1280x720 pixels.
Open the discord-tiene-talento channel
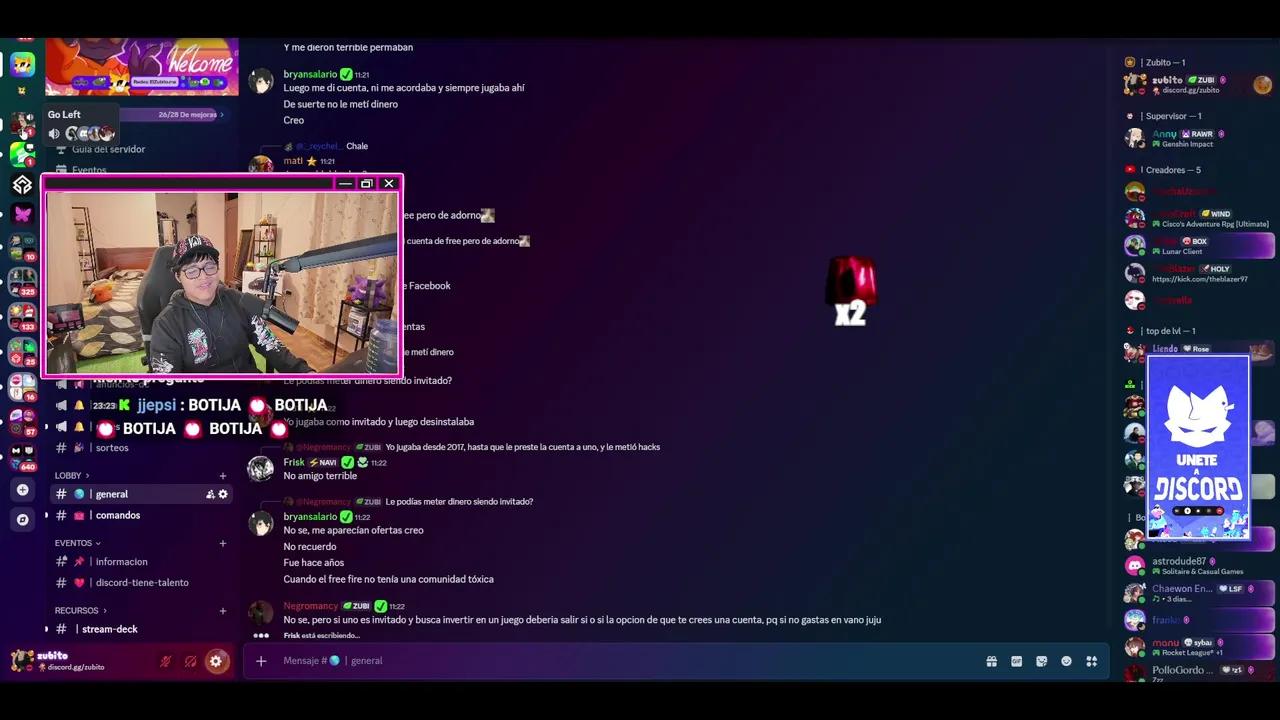tap(140, 583)
